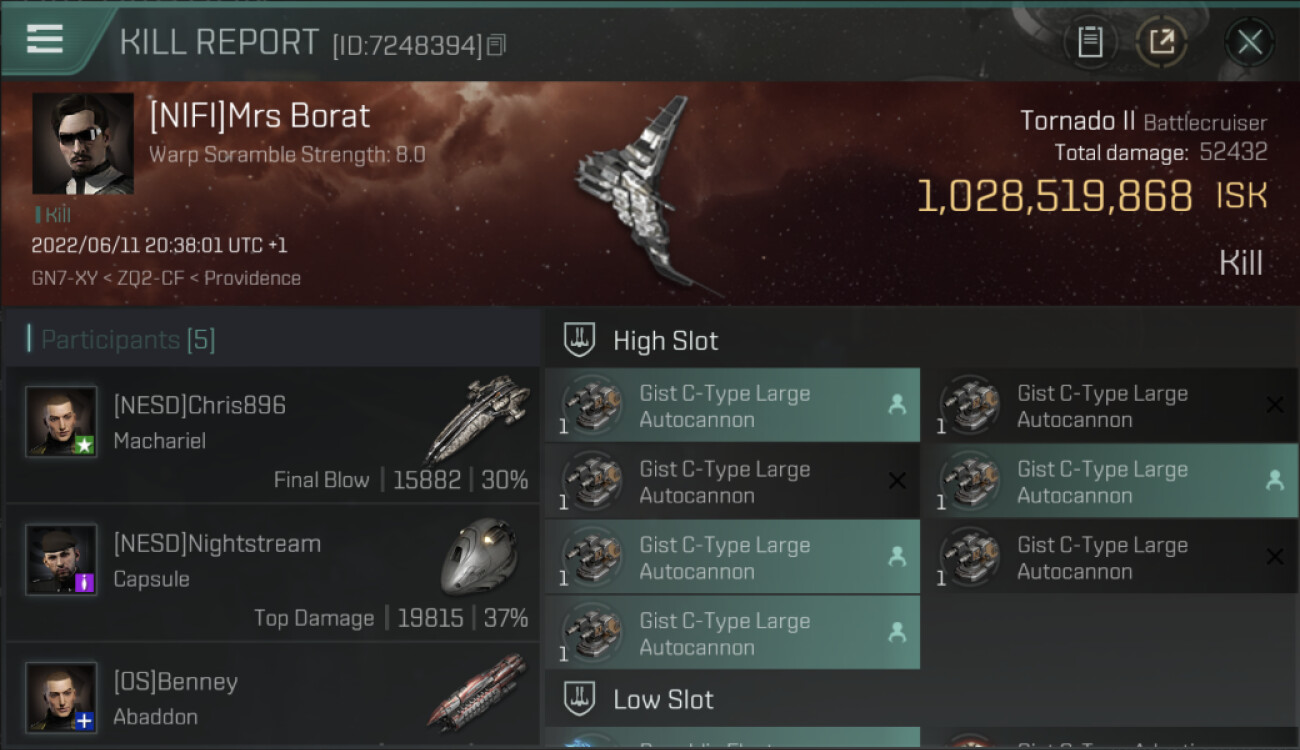Open Nightstream's Capsule ship icon
Screen dimensions: 1300x750
479,557
